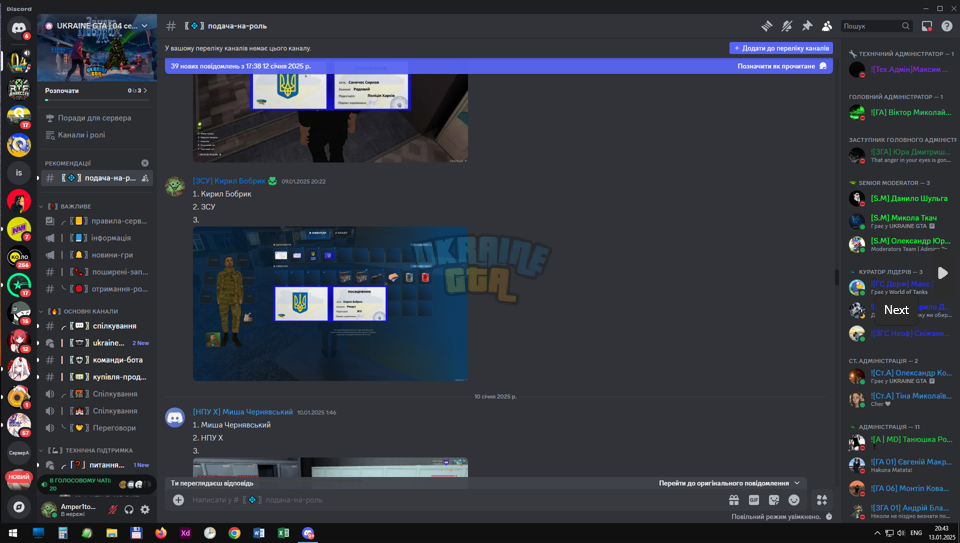960x543 pixels.
Task: Toggle microphone mute in user panel
Action: click(x=113, y=509)
